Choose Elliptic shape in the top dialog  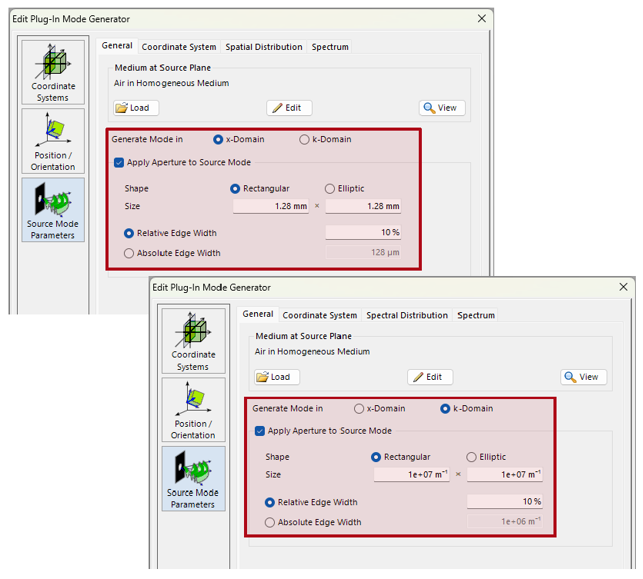point(330,188)
